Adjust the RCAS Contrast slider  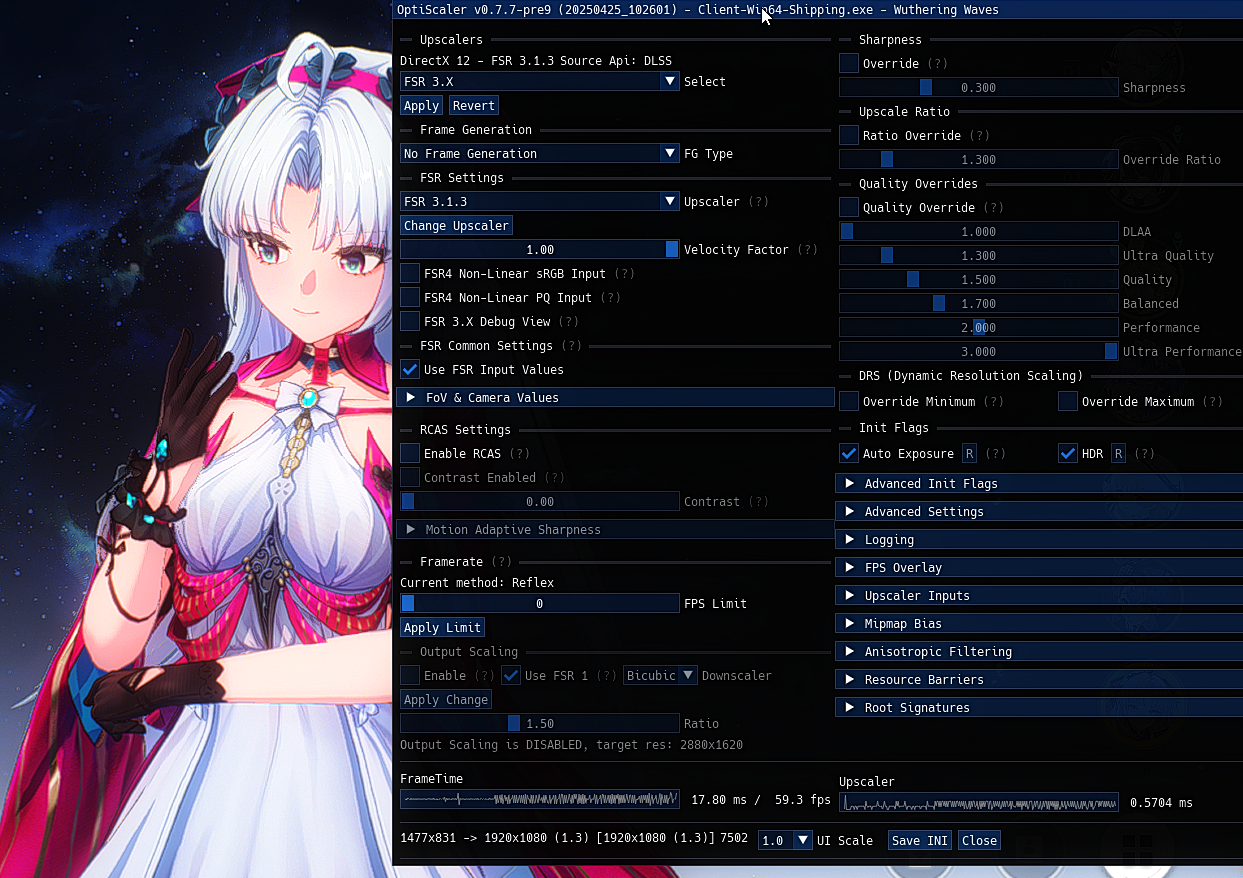click(540, 501)
